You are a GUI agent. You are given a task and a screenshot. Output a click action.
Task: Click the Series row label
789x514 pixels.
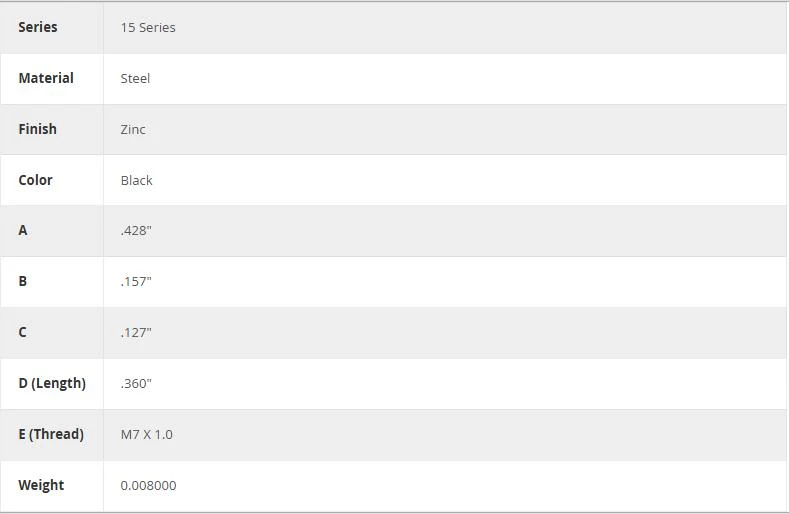pyautogui.click(x=38, y=27)
